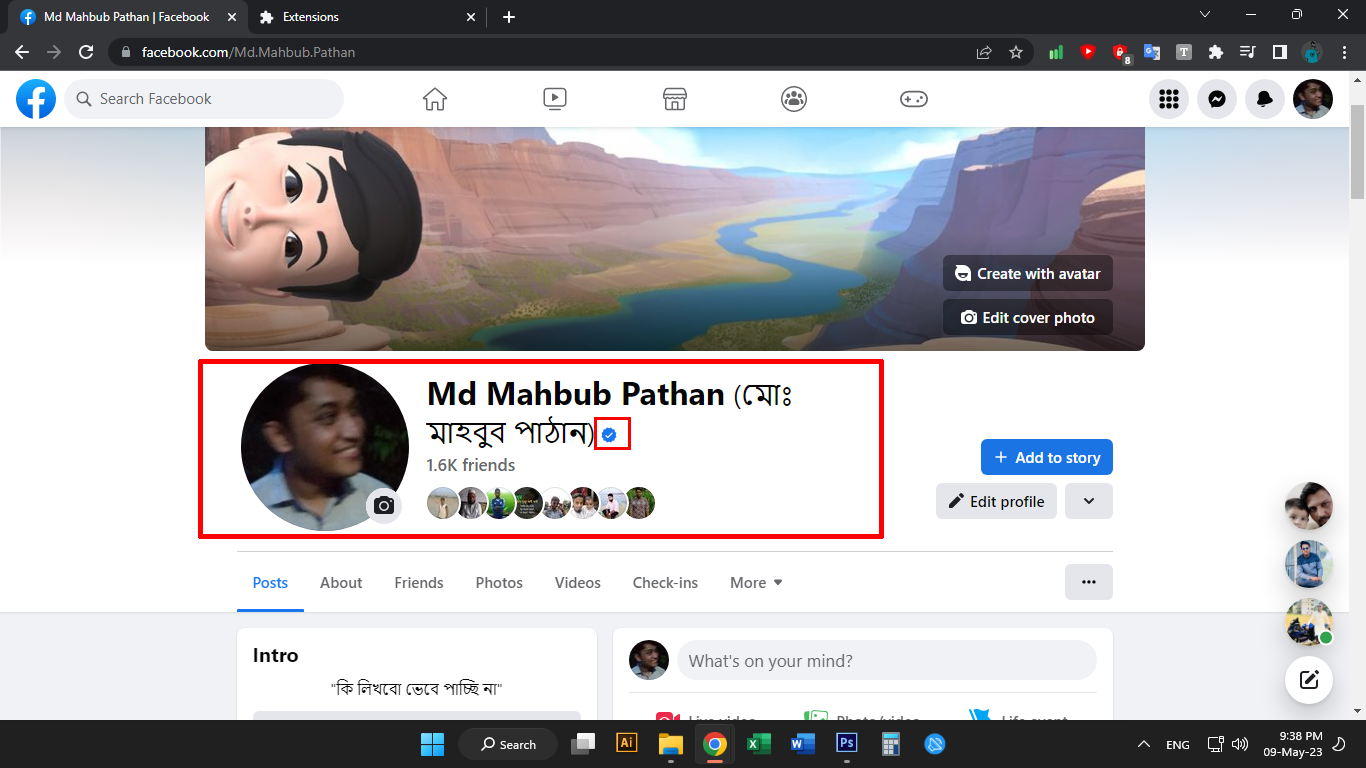Click the account profile picture in Facebook header
1366x768 pixels.
click(1313, 99)
